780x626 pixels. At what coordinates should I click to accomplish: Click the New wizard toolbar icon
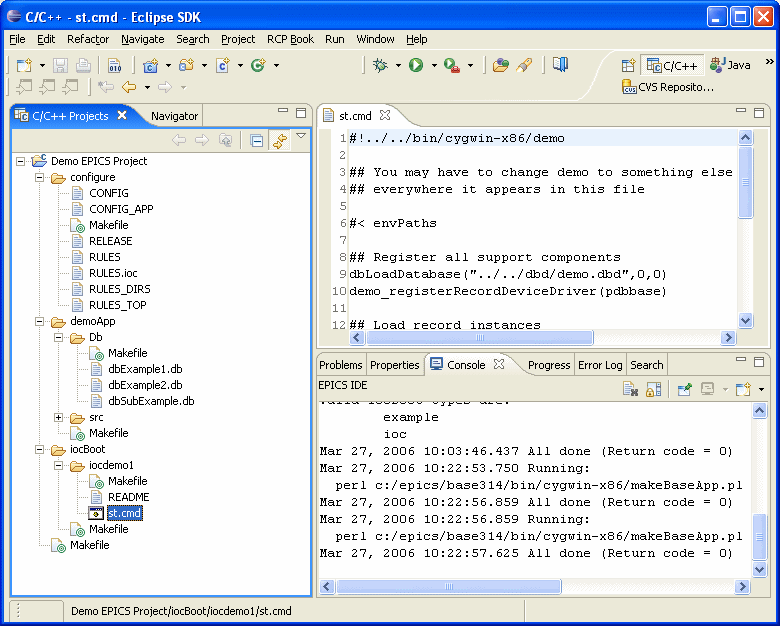[x=24, y=65]
